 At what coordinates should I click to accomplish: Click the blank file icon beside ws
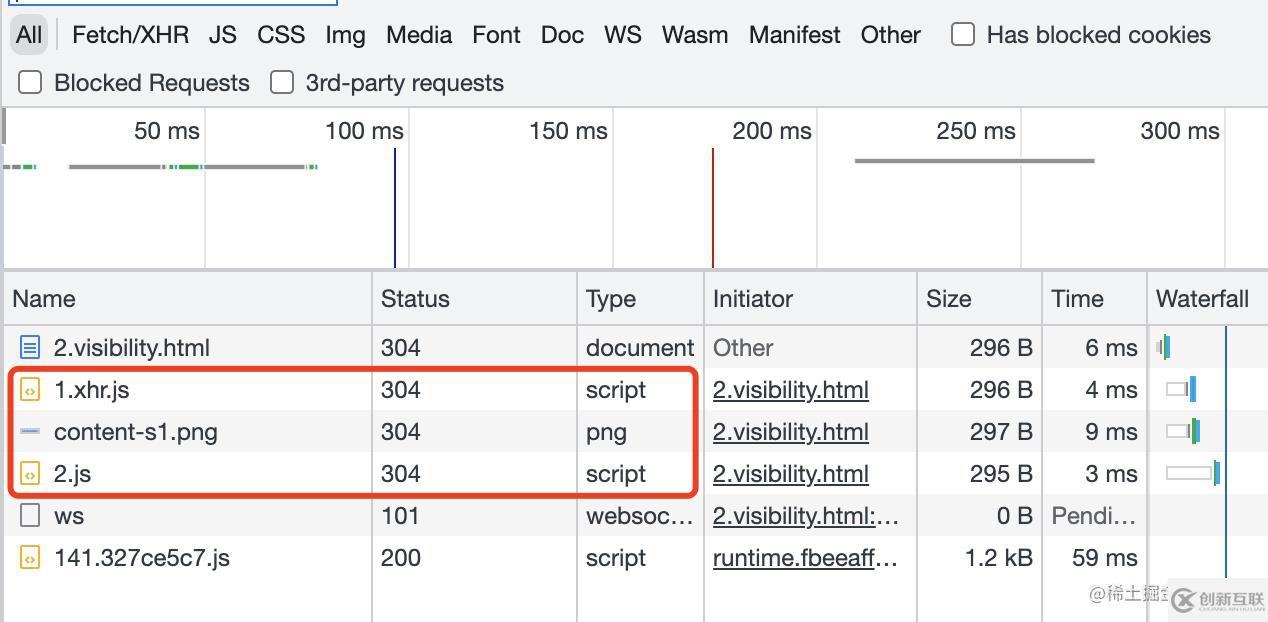30,516
